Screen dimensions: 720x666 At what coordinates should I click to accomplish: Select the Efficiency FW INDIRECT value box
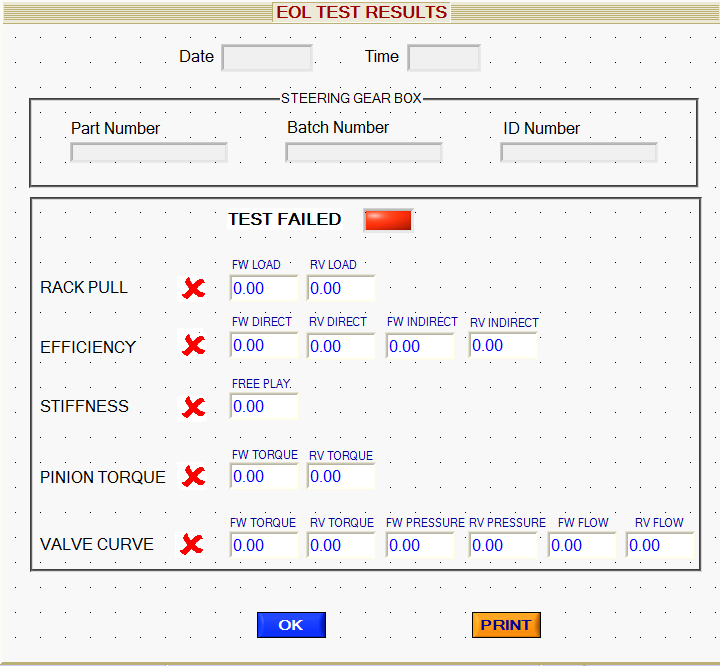click(420, 346)
